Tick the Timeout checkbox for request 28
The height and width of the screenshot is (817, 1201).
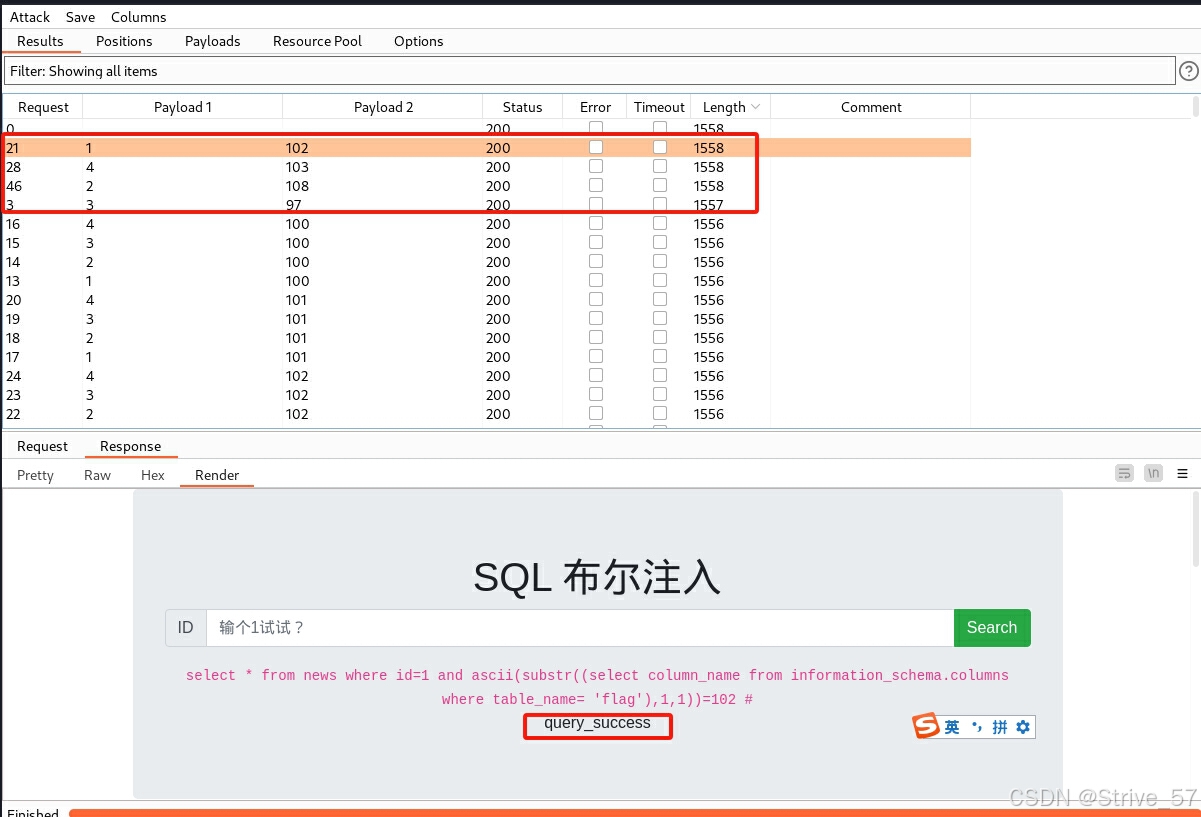pyautogui.click(x=660, y=166)
